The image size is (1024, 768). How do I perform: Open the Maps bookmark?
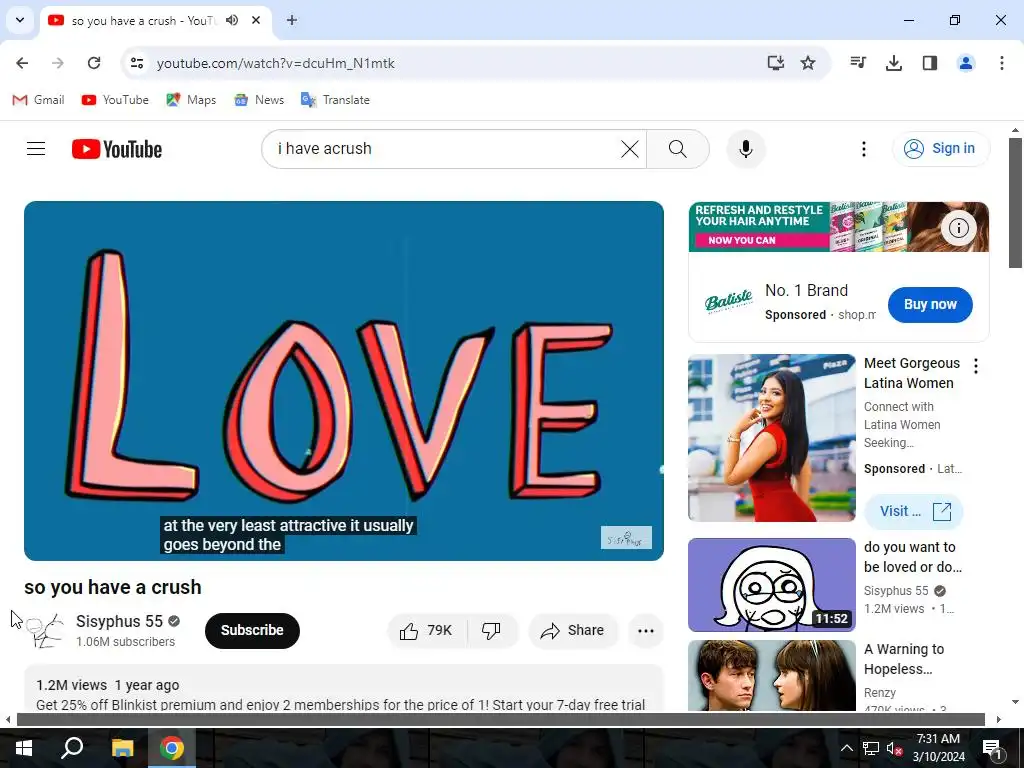click(191, 100)
